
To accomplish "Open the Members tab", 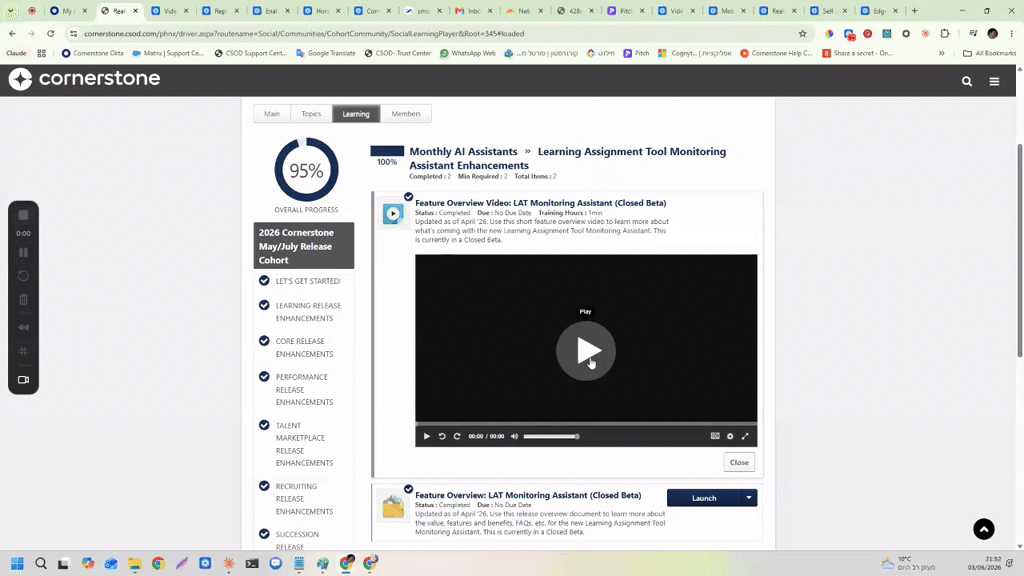I will 406,114.
